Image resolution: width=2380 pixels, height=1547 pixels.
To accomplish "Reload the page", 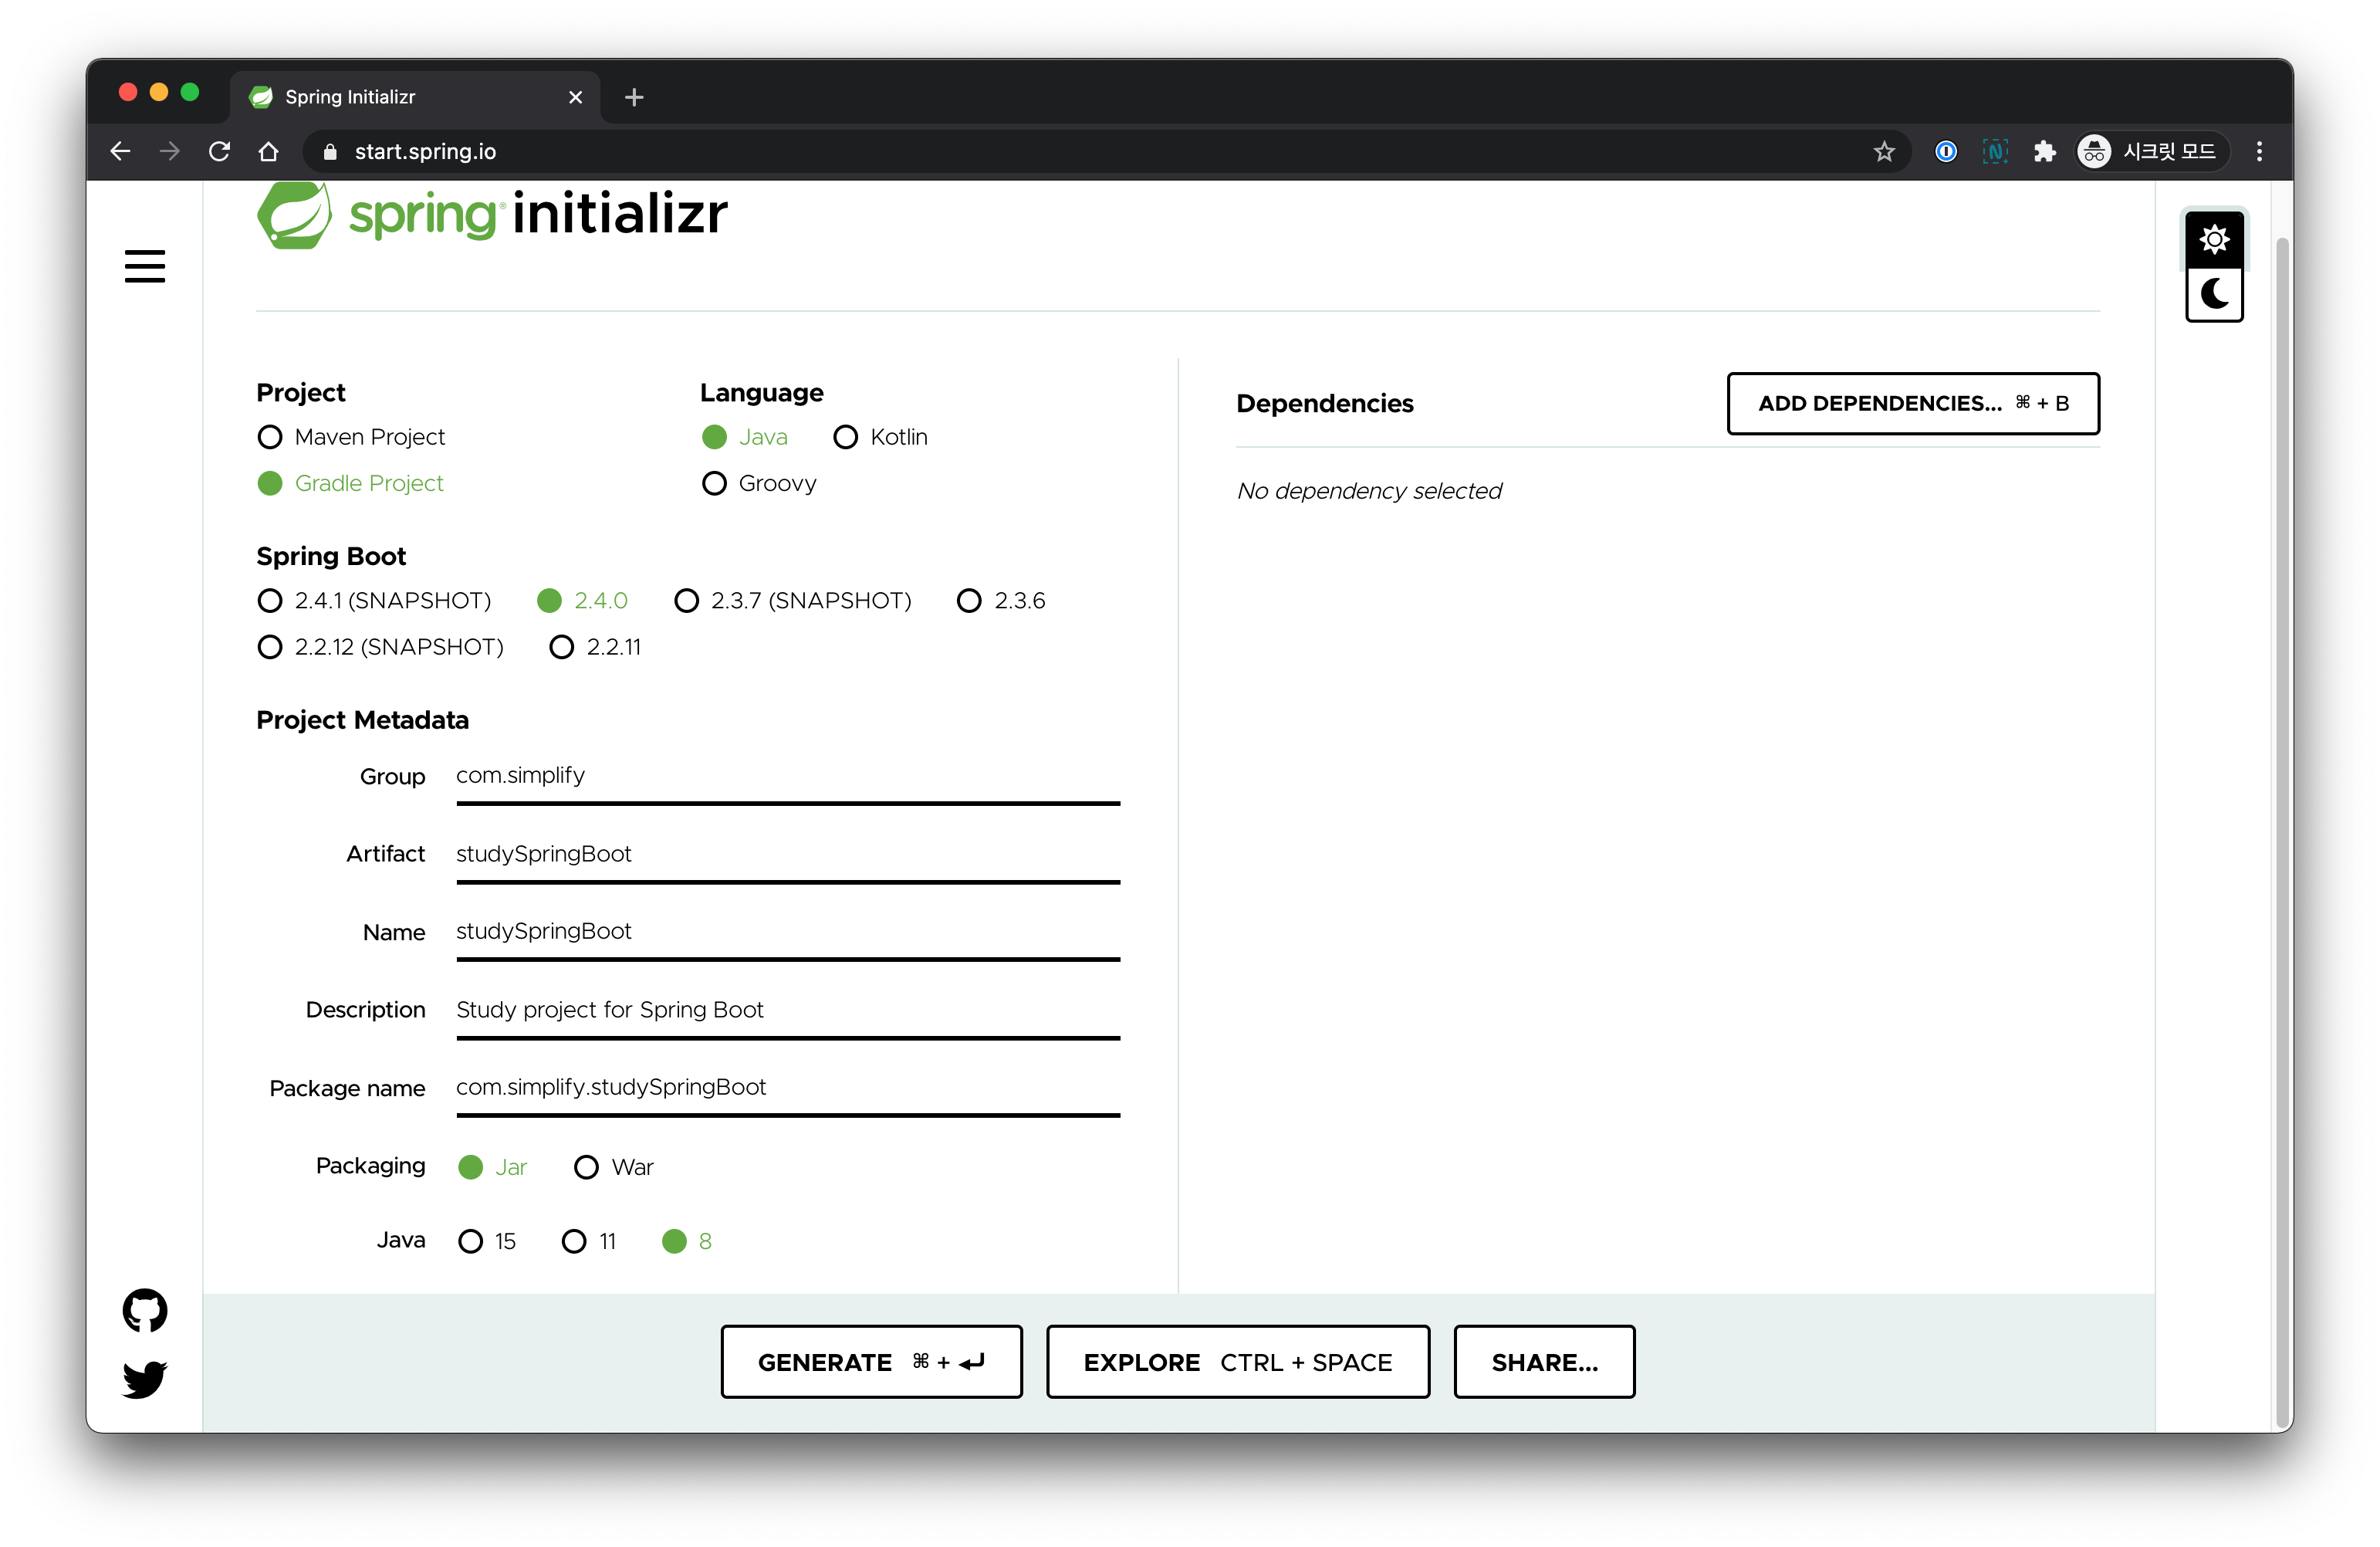I will pos(219,151).
